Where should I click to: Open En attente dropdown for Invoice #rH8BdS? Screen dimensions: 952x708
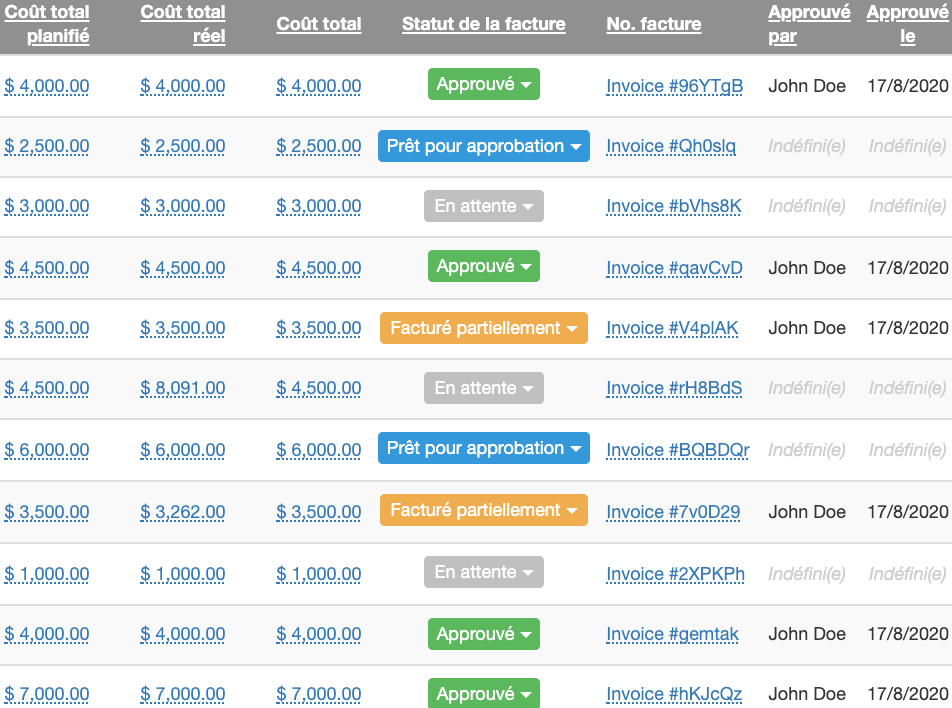tap(483, 388)
